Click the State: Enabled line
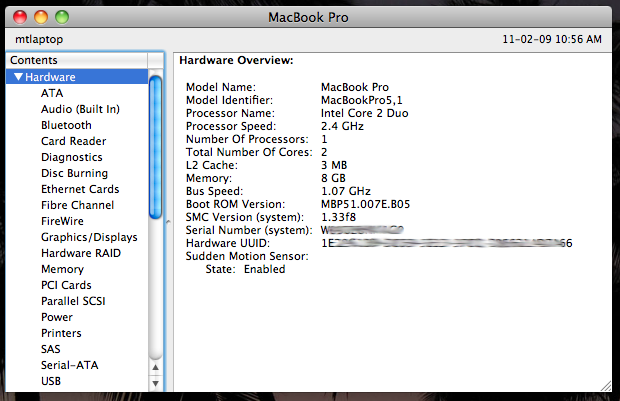The width and height of the screenshot is (620, 401). (245, 269)
